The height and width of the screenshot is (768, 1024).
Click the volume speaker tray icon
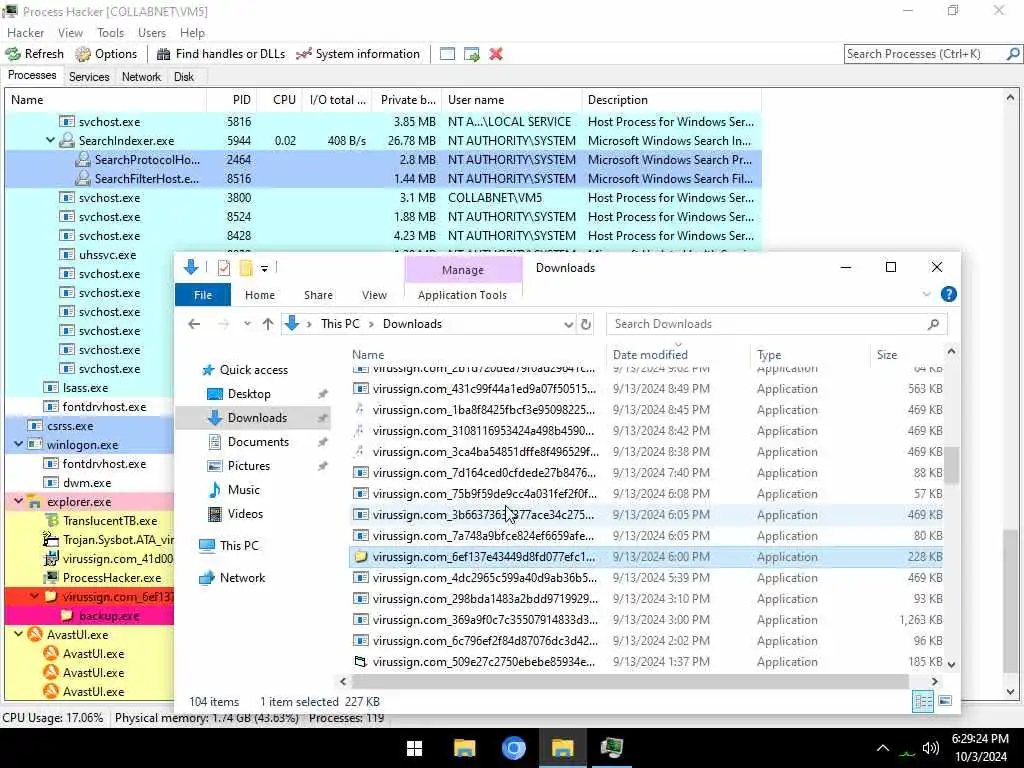(x=930, y=748)
